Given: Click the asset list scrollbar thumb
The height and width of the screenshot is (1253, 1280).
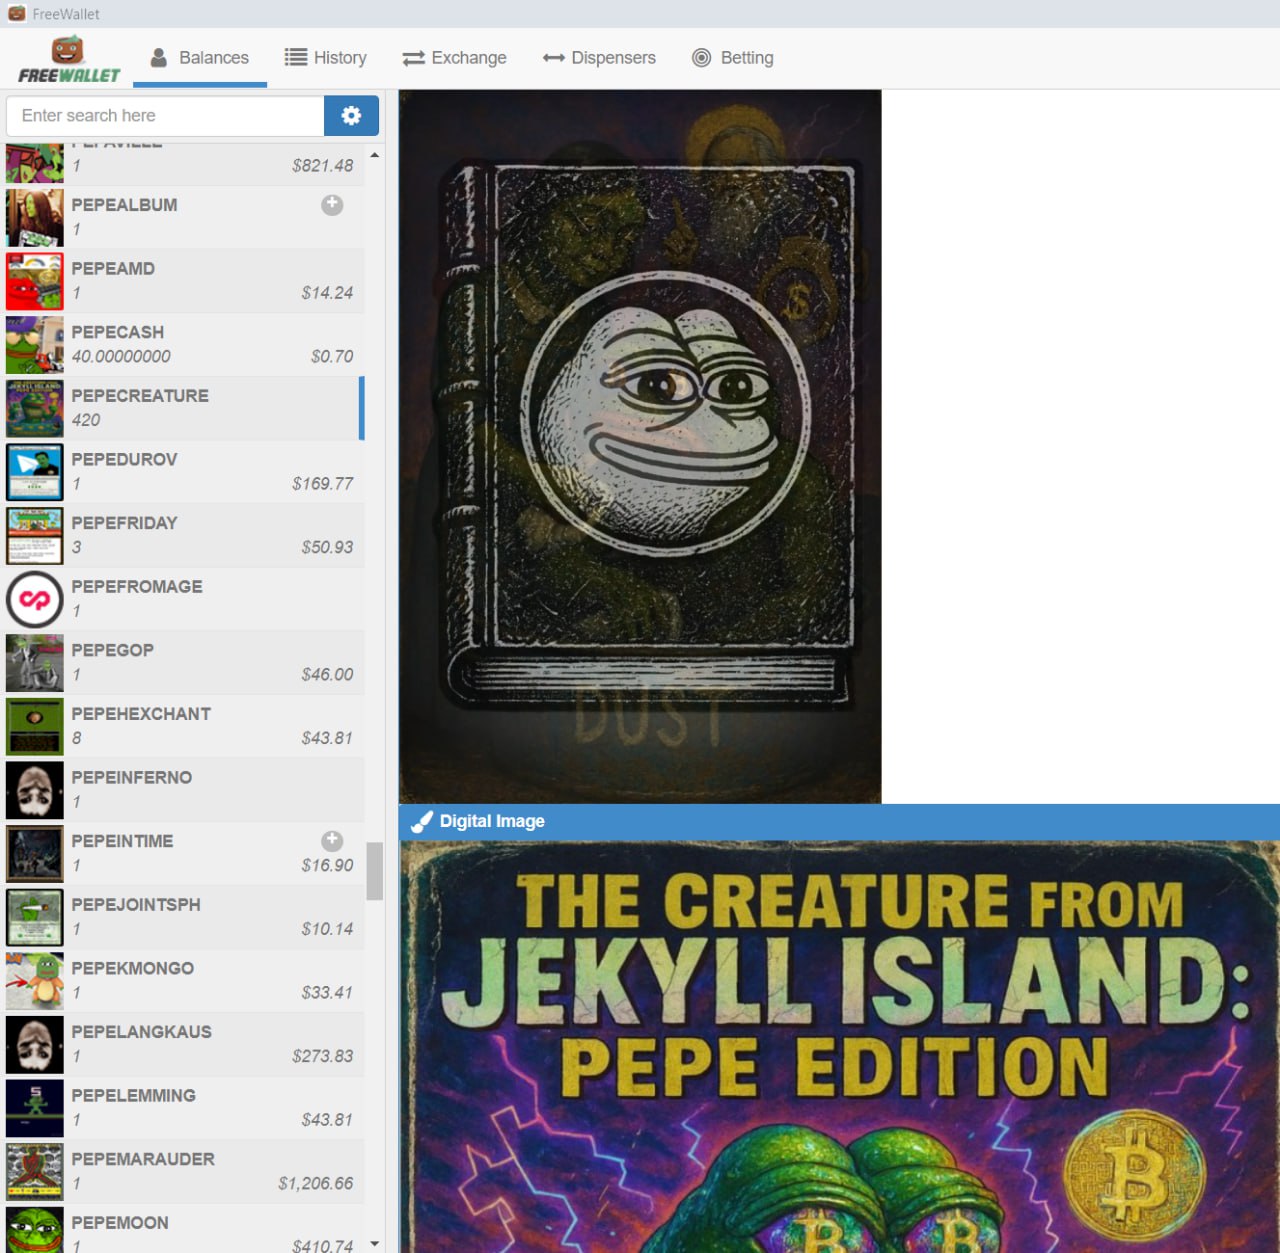Looking at the screenshot, I should (375, 871).
